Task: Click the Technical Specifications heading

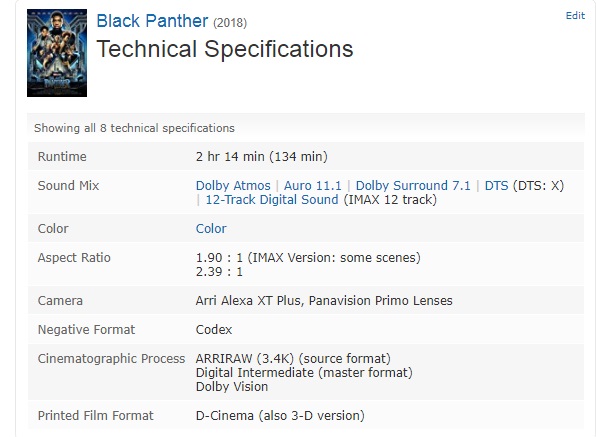Action: point(225,49)
